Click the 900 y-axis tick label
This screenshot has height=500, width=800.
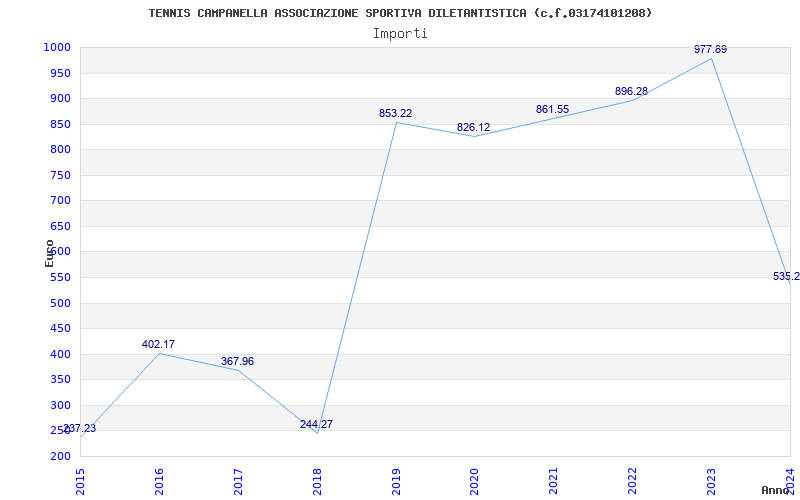click(x=60, y=98)
